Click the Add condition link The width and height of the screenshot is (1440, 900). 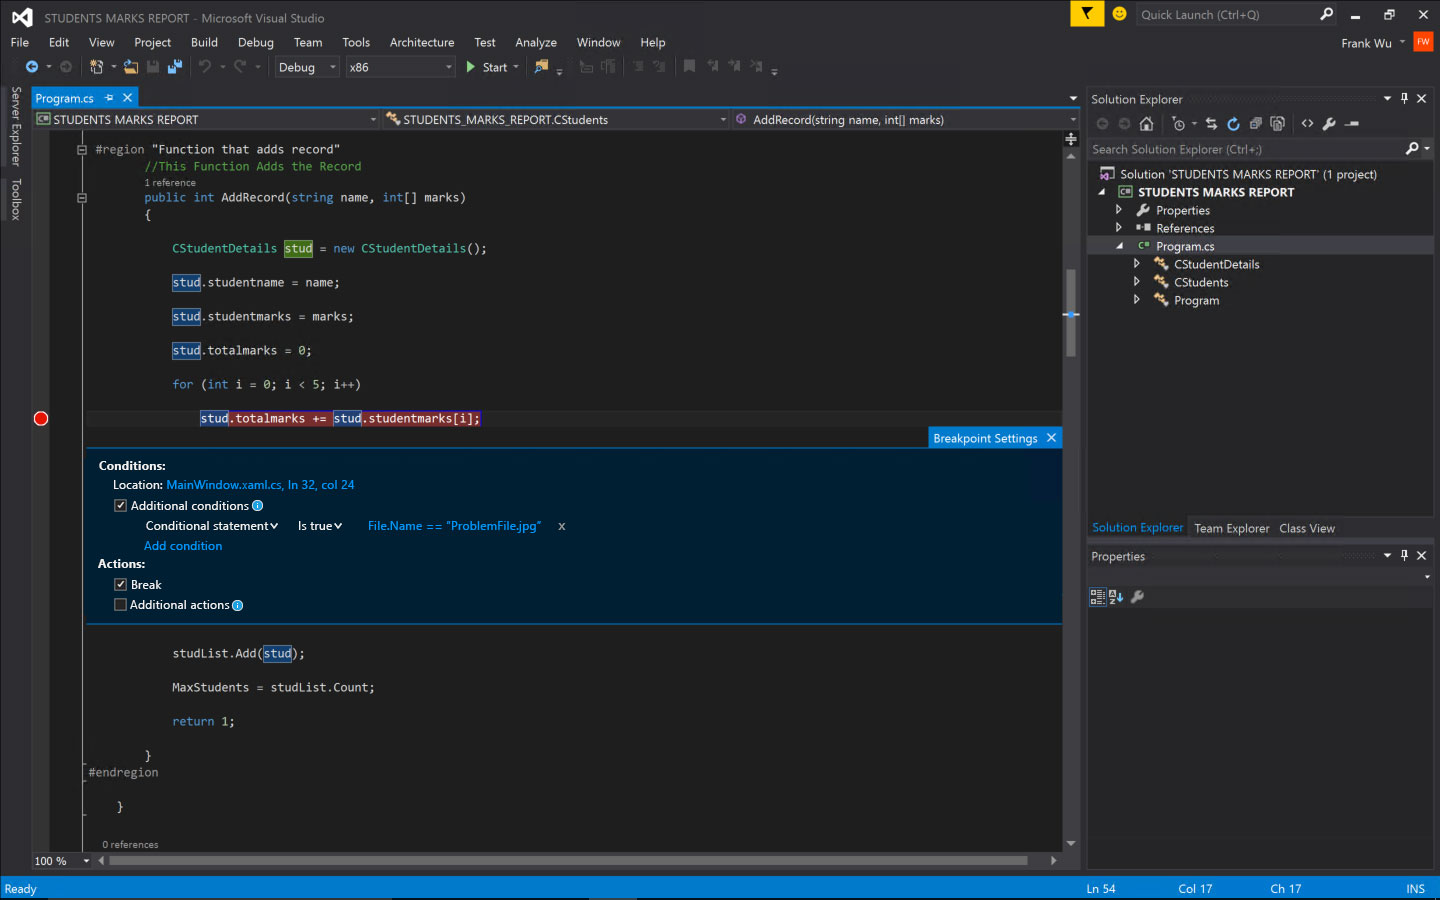pos(183,545)
